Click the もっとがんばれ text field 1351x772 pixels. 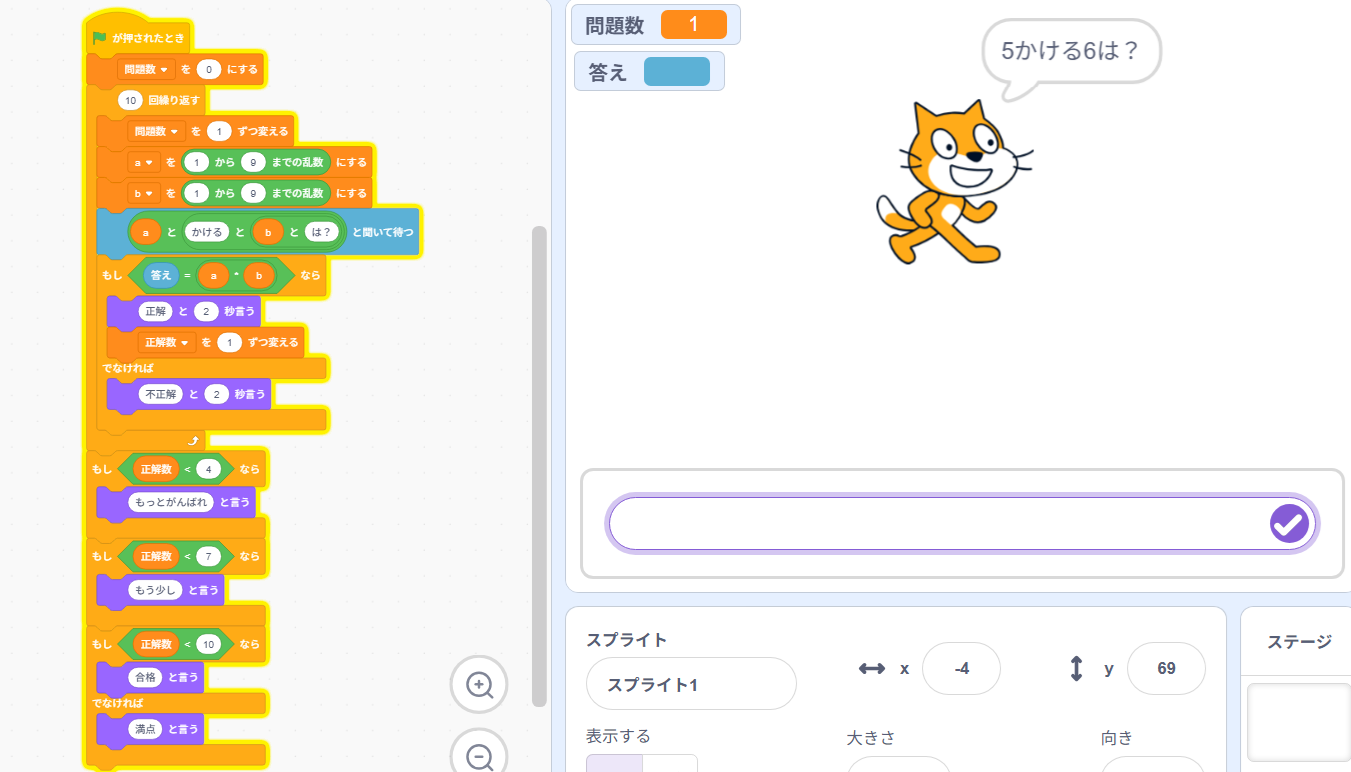click(x=171, y=502)
